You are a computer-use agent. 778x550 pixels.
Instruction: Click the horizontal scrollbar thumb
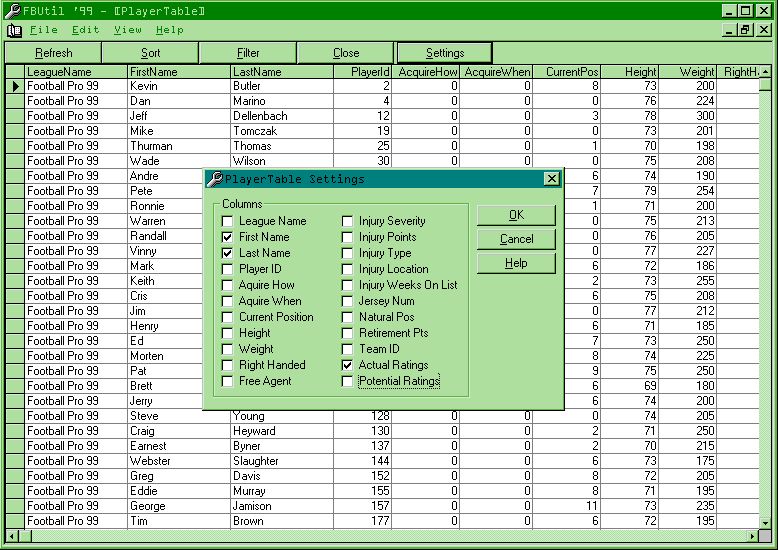click(25, 536)
